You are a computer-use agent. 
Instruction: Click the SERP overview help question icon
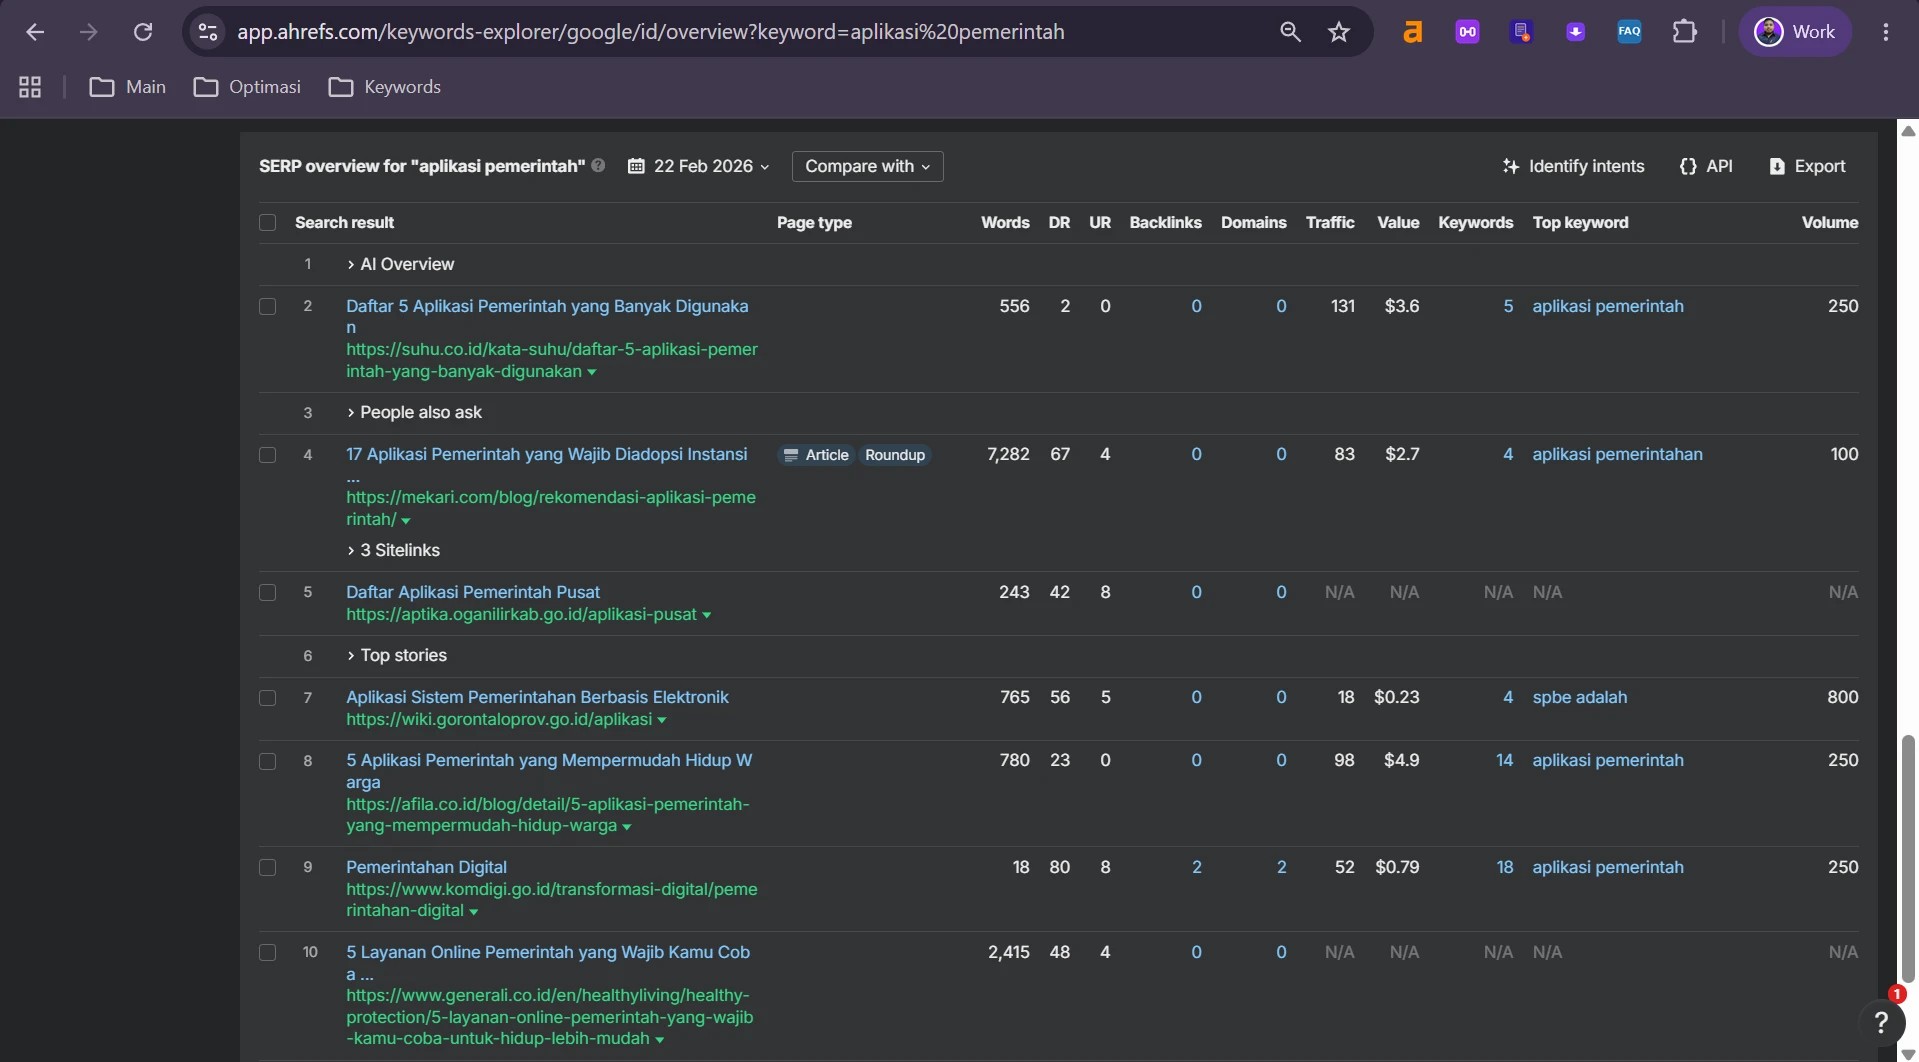598,166
